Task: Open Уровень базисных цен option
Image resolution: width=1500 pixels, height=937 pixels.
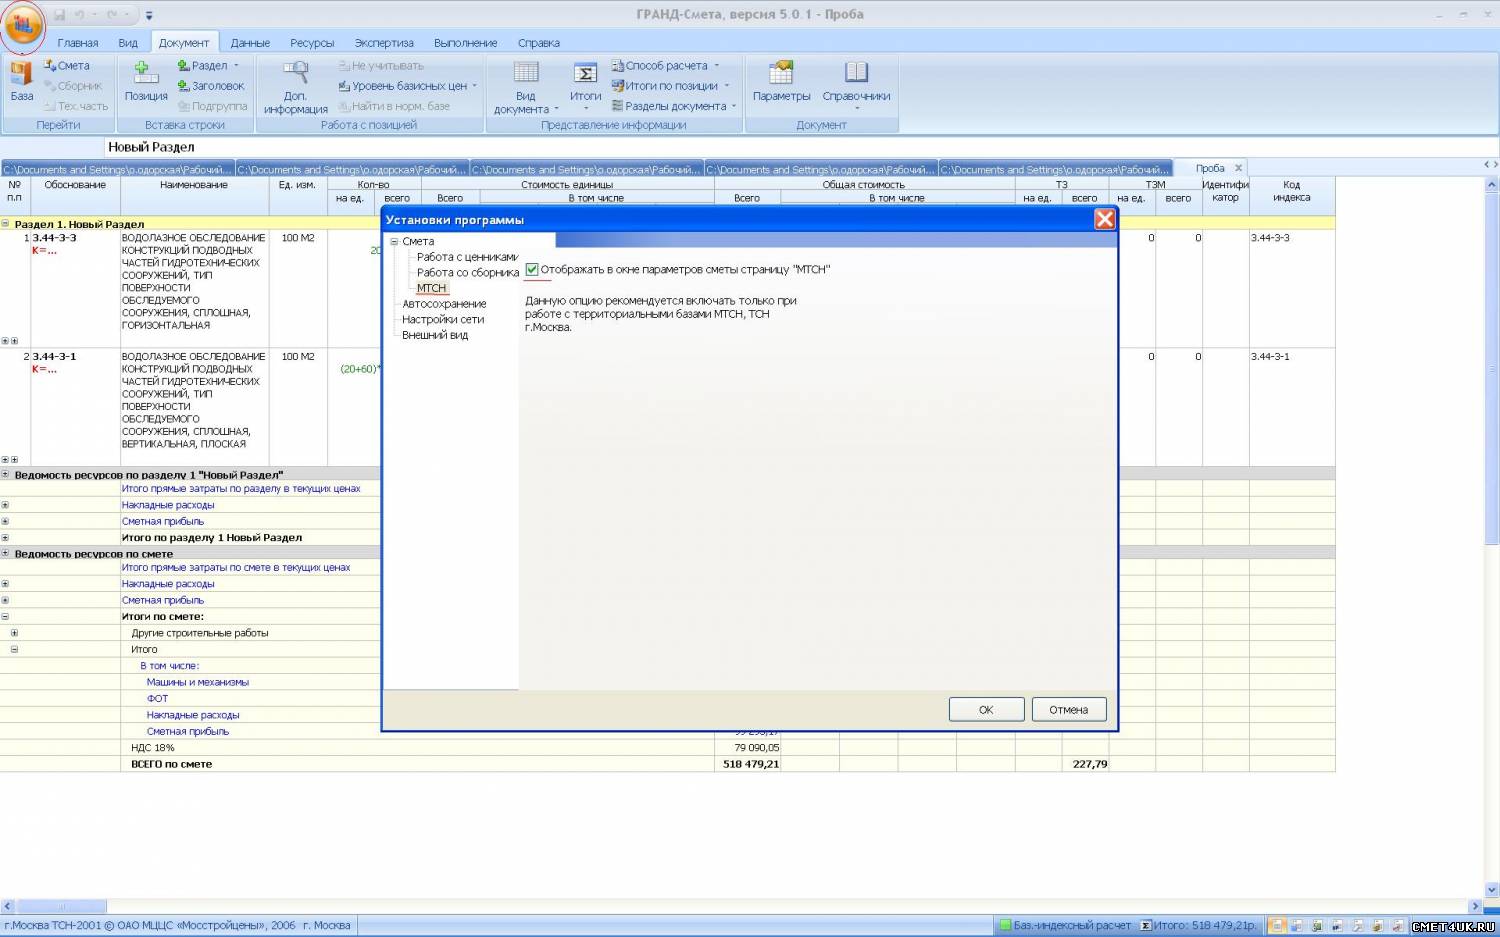Action: pyautogui.click(x=408, y=86)
